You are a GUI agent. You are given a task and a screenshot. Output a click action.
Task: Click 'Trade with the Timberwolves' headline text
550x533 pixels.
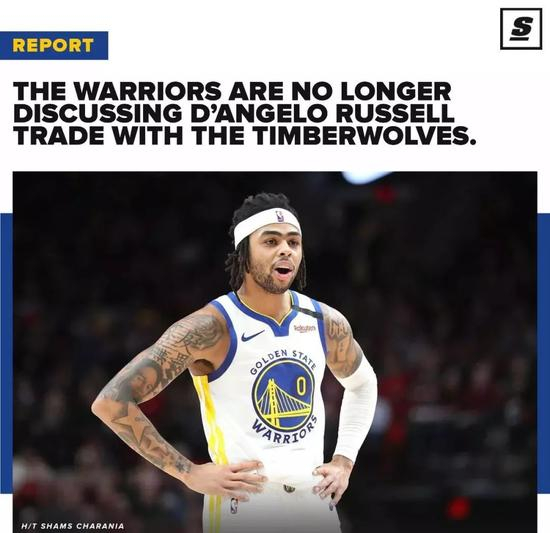pyautogui.click(x=246, y=135)
